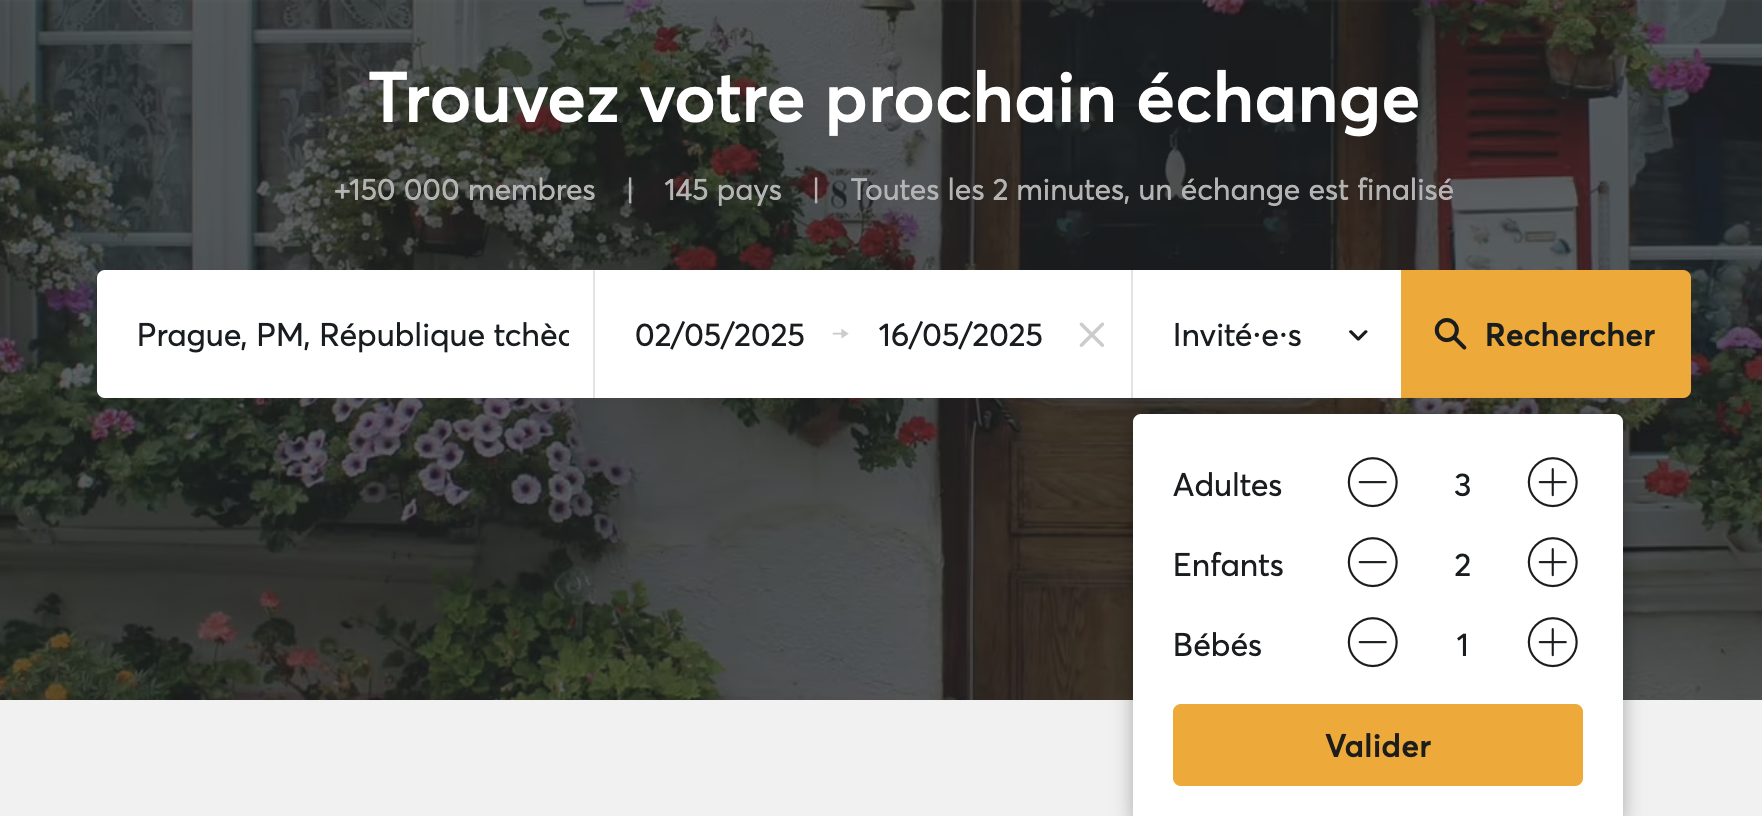The image size is (1762, 816).
Task: Click the minus icon next to Adultes
Action: click(x=1373, y=483)
